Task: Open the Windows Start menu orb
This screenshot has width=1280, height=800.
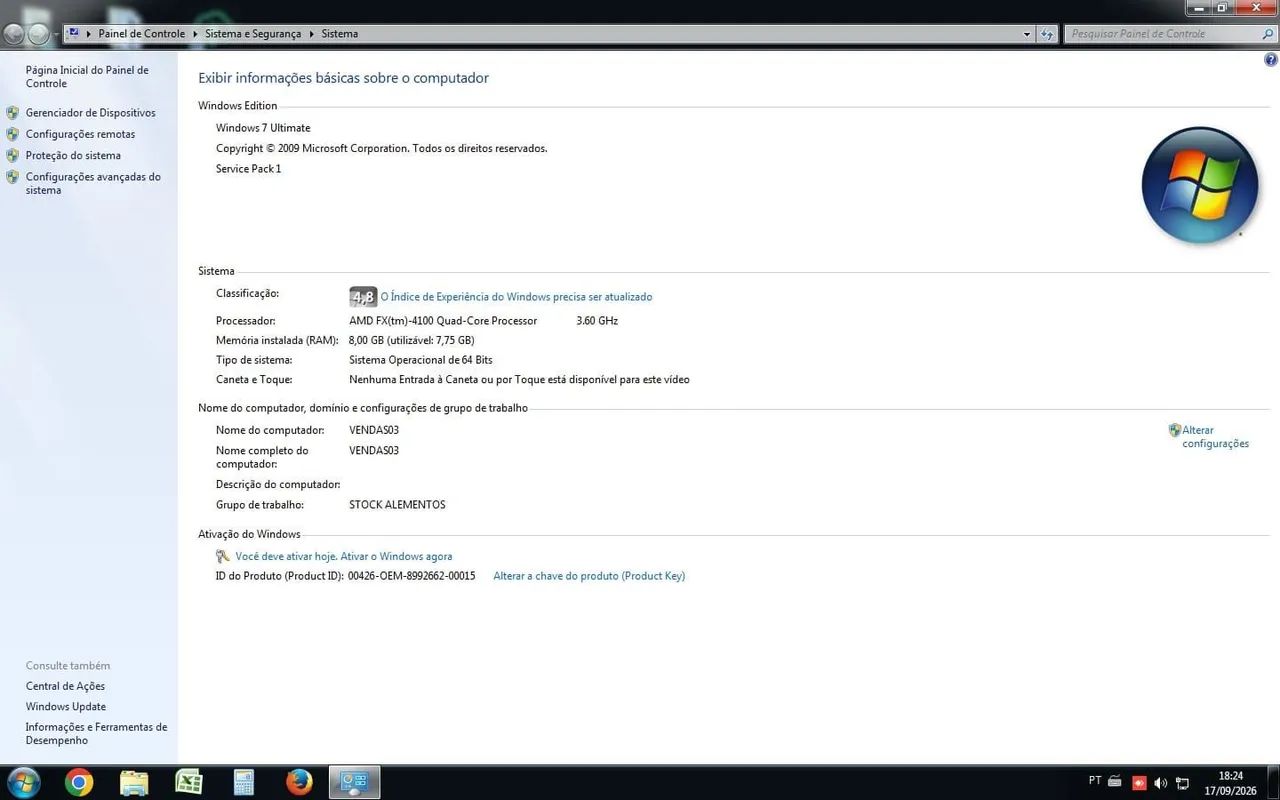Action: pyautogui.click(x=22, y=782)
